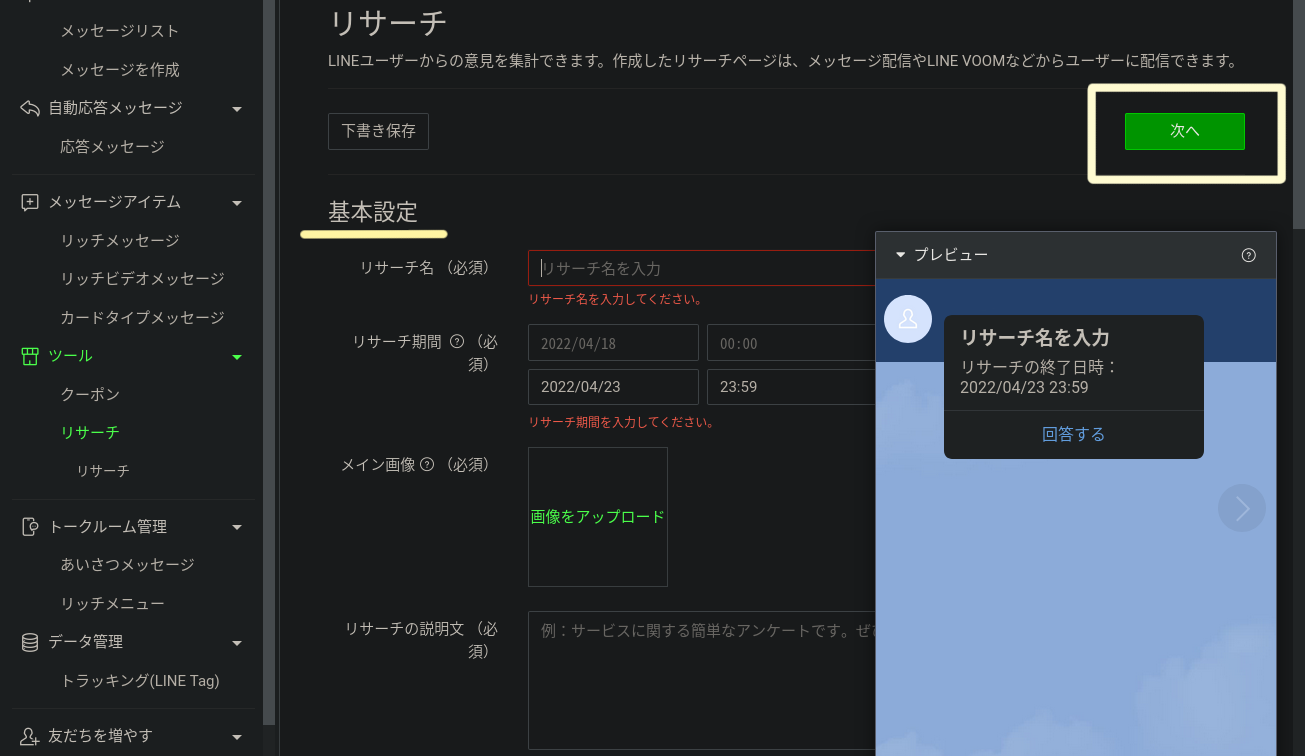Open リッチビデオメッセージ menu item
Viewport: 1305px width, 756px height.
tap(142, 279)
